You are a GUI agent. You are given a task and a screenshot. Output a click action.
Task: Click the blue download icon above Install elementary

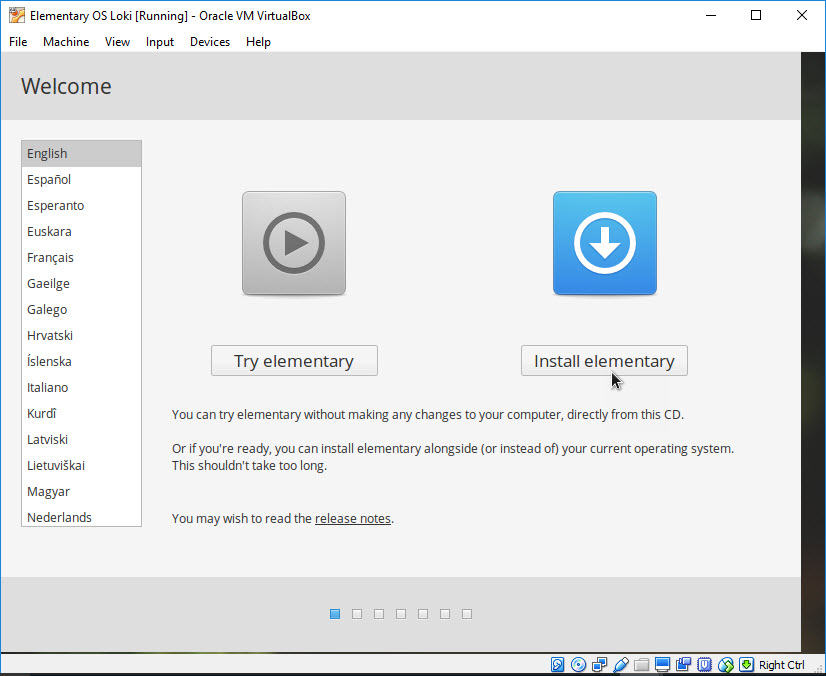coord(605,243)
